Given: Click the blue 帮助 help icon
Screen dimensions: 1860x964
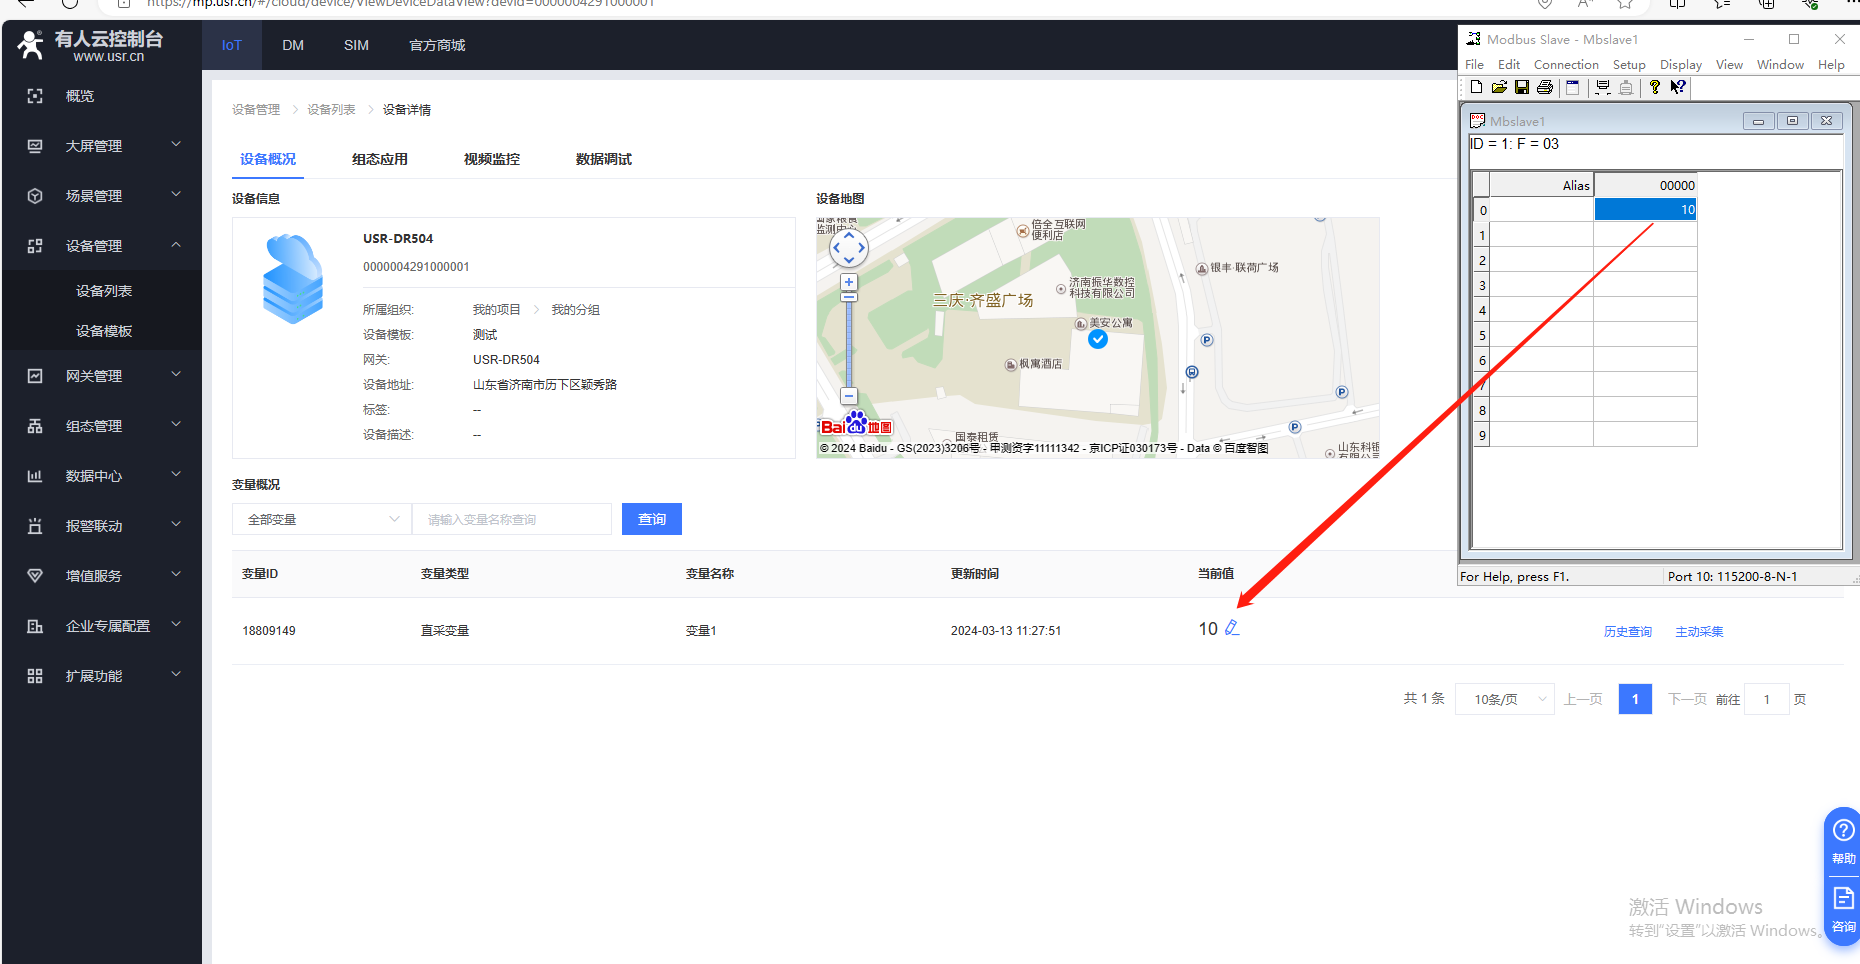Looking at the screenshot, I should pyautogui.click(x=1843, y=840).
